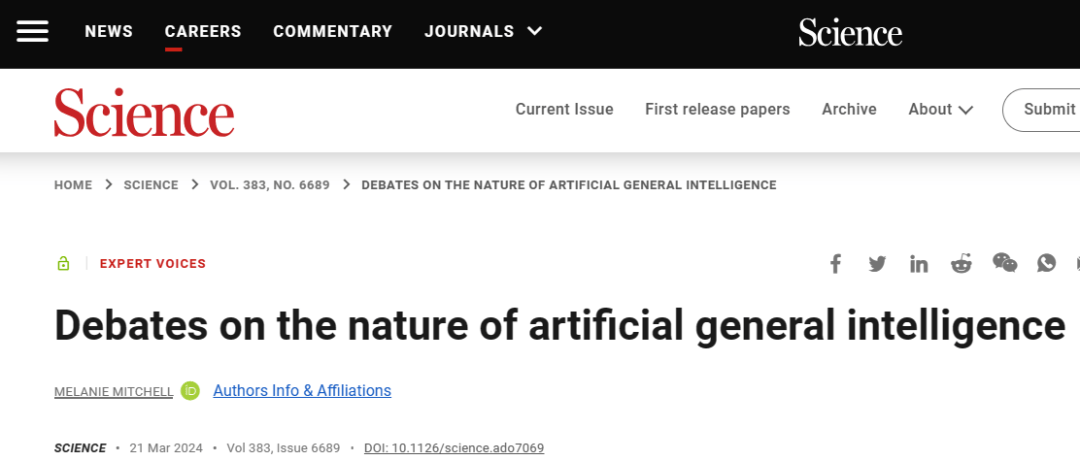Share article on WhatsApp
This screenshot has width=1080, height=461.
(1046, 263)
